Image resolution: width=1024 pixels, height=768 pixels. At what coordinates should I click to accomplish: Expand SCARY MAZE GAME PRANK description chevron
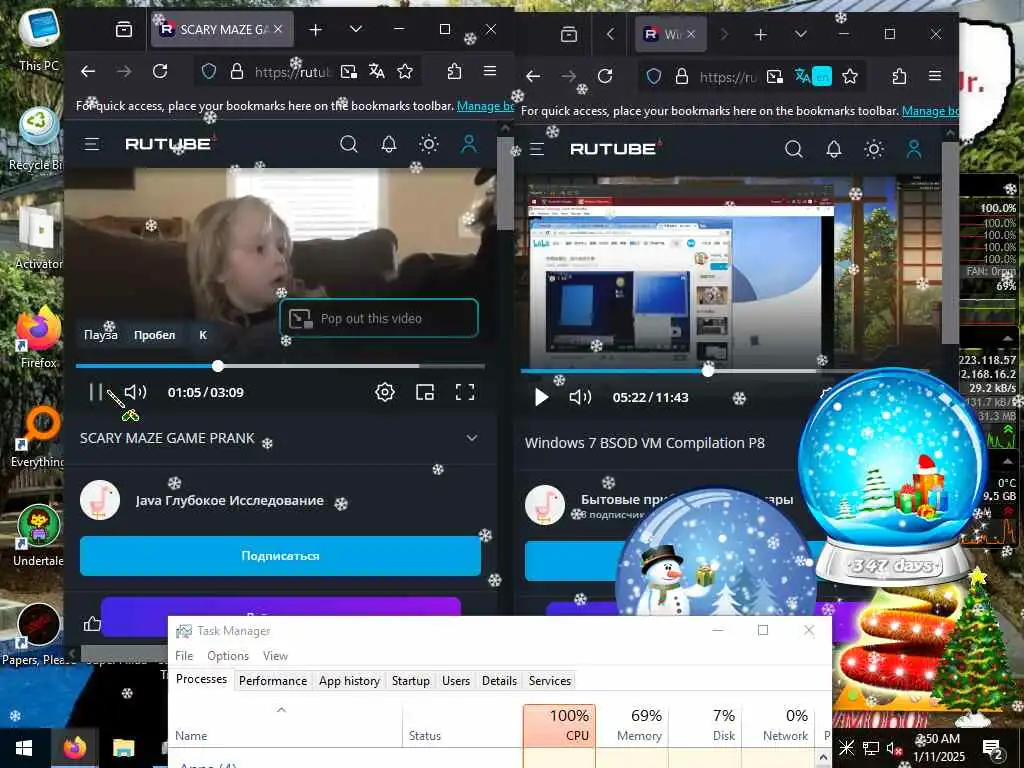point(472,438)
